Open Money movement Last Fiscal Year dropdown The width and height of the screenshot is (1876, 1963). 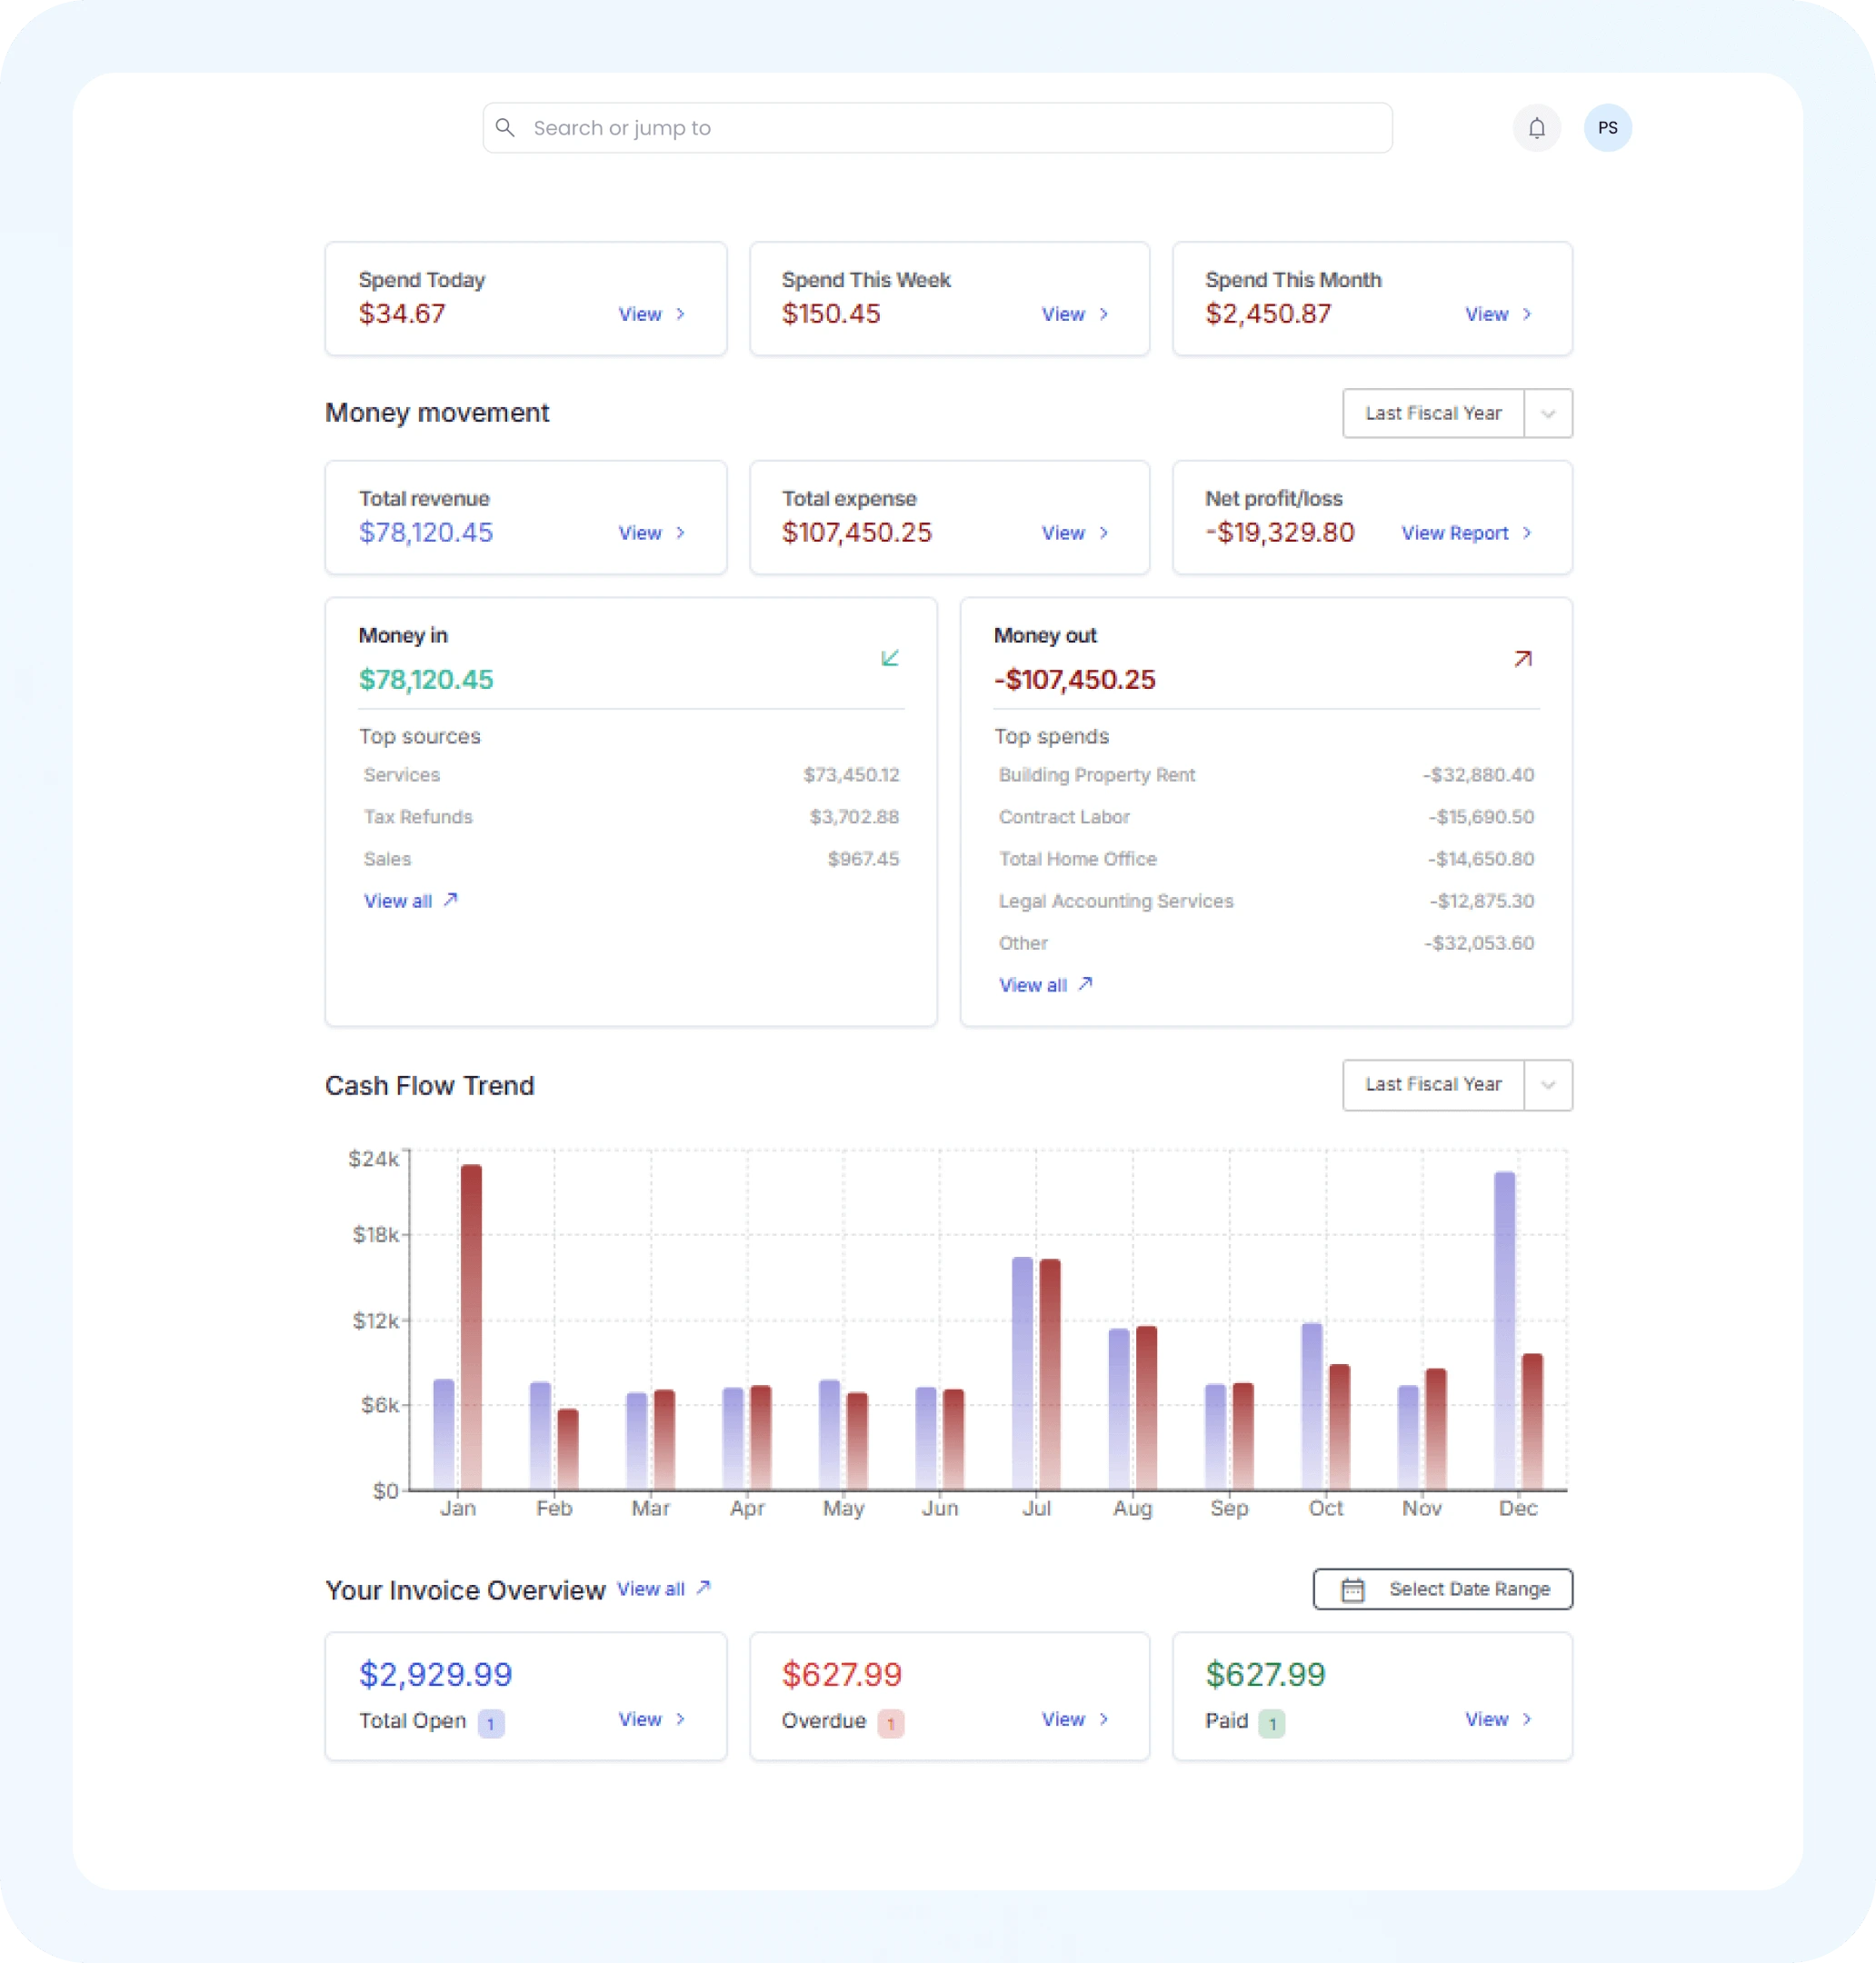pos(1457,413)
